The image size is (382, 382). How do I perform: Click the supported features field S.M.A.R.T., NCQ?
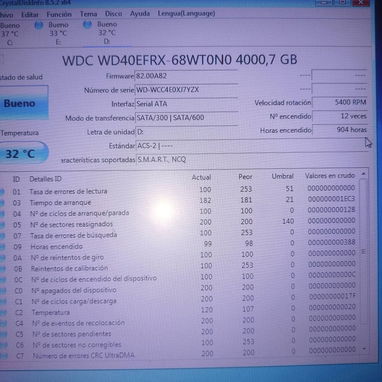click(x=251, y=159)
